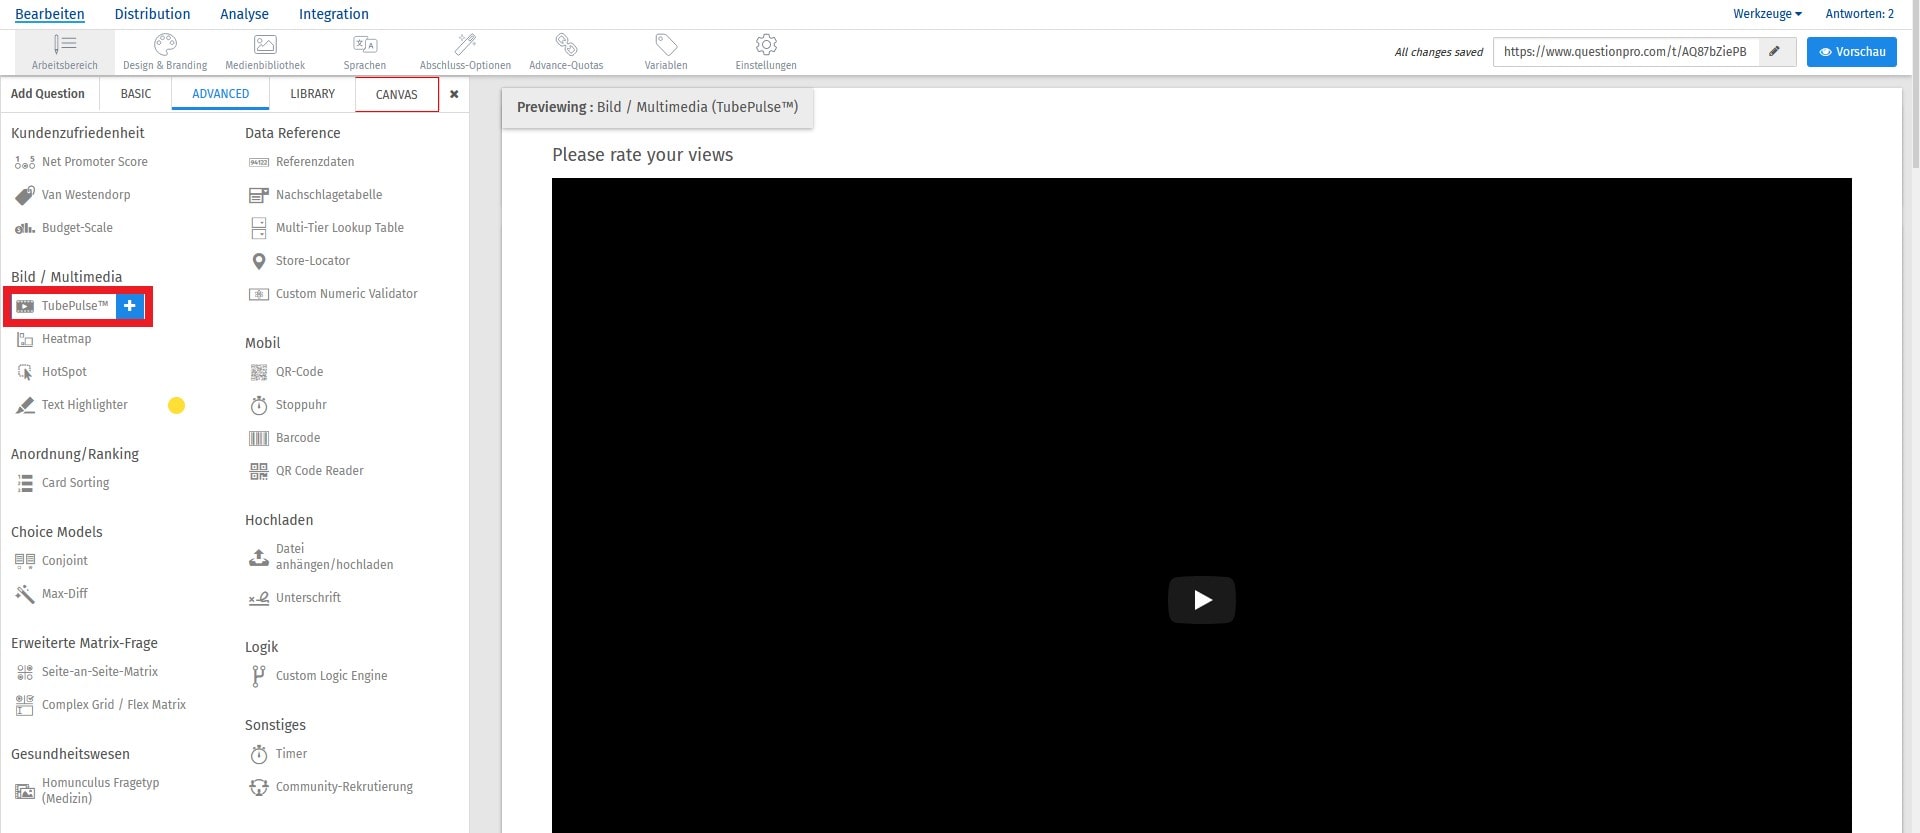Add Complex Grid / Flex Matrix question
Screen dimensions: 1920x833
[x=101, y=705]
